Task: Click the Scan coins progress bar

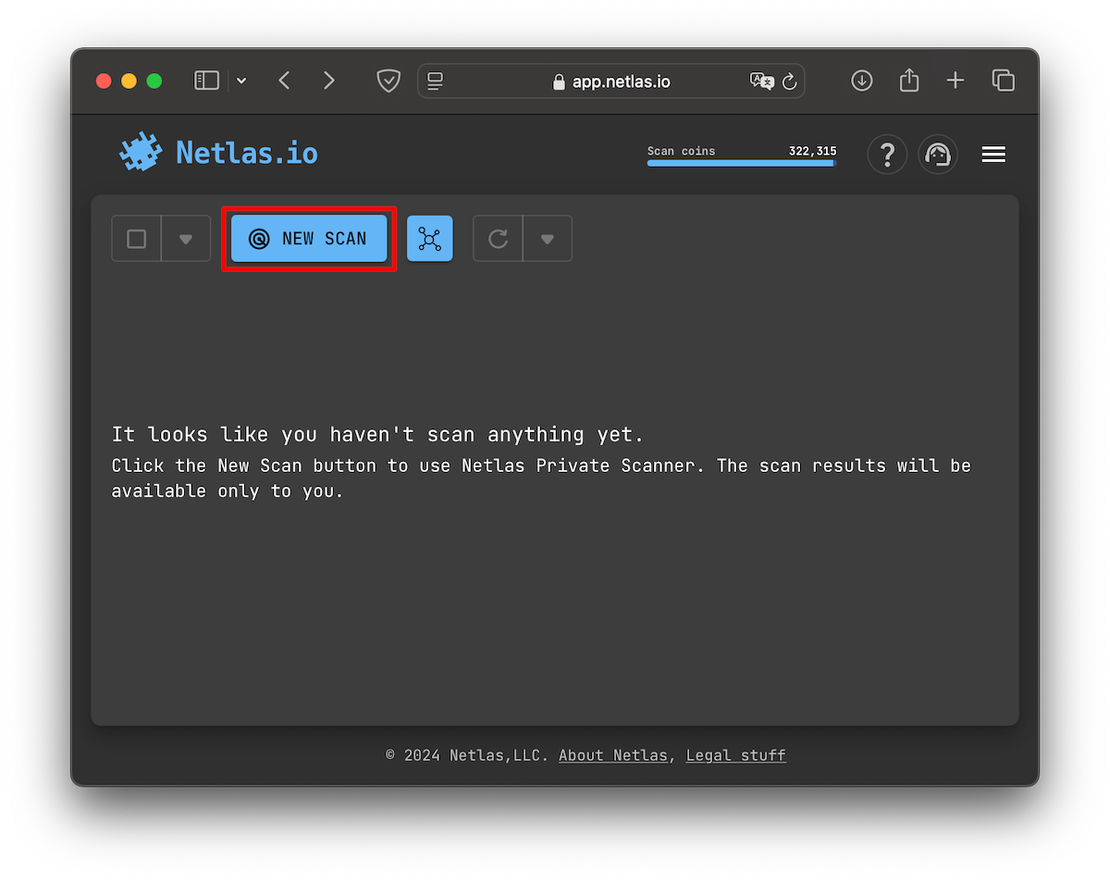Action: tap(741, 162)
